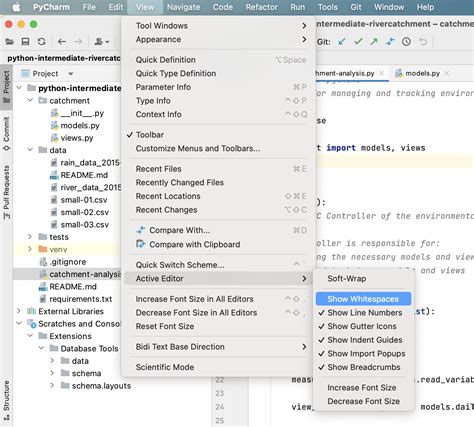The height and width of the screenshot is (427, 474).
Task: Click the Apple menu icon
Action: (x=16, y=7)
